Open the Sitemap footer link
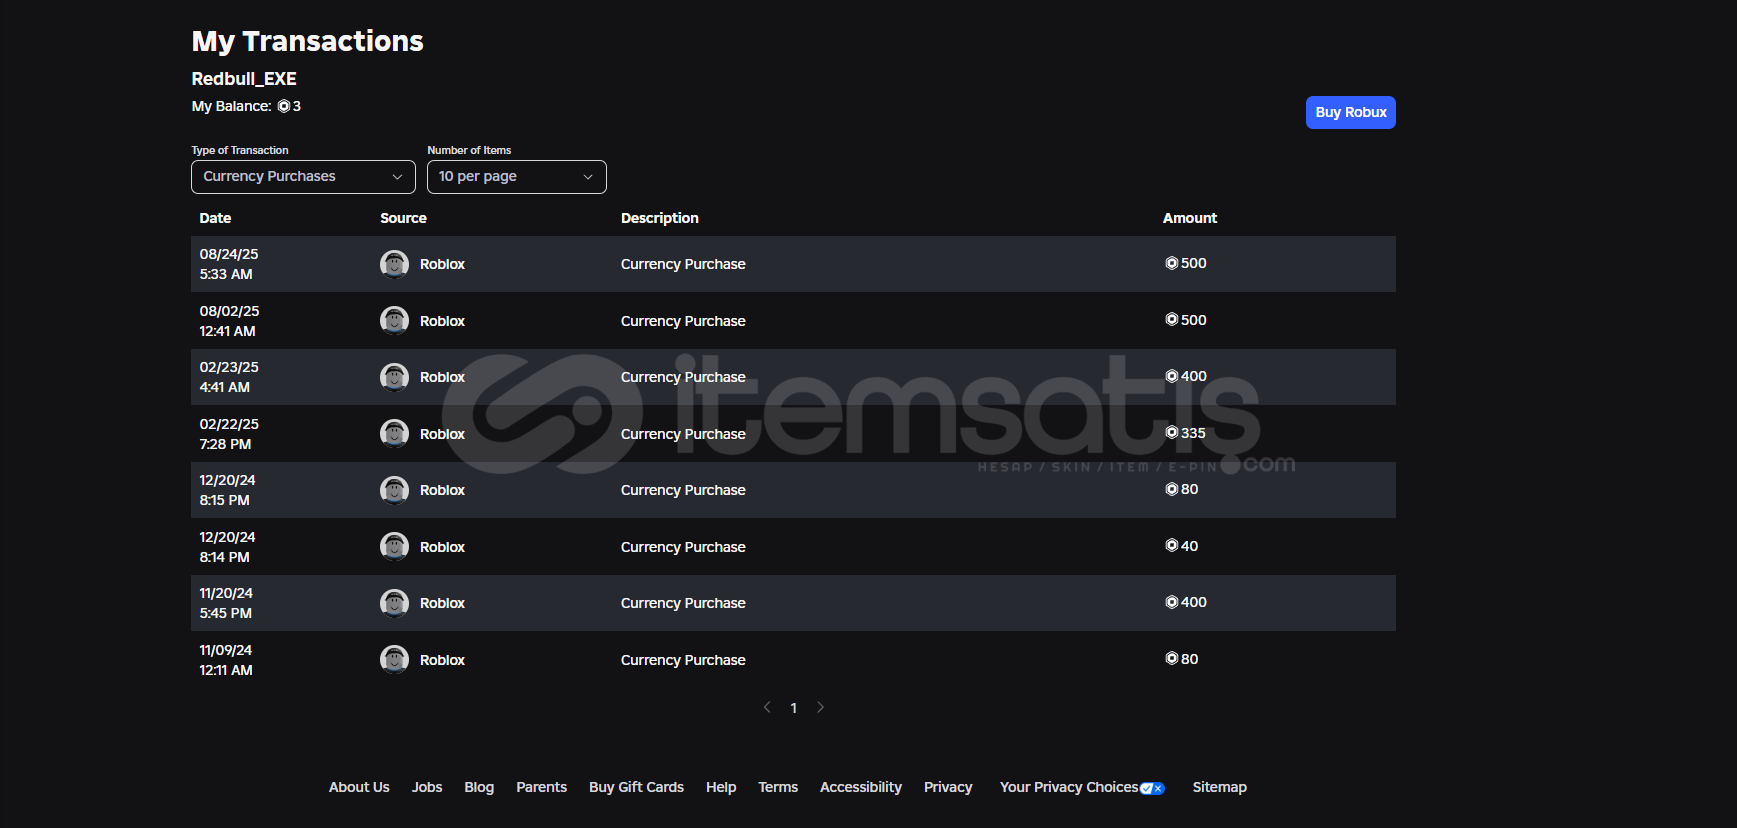Viewport: 1737px width, 828px height. pyautogui.click(x=1220, y=787)
